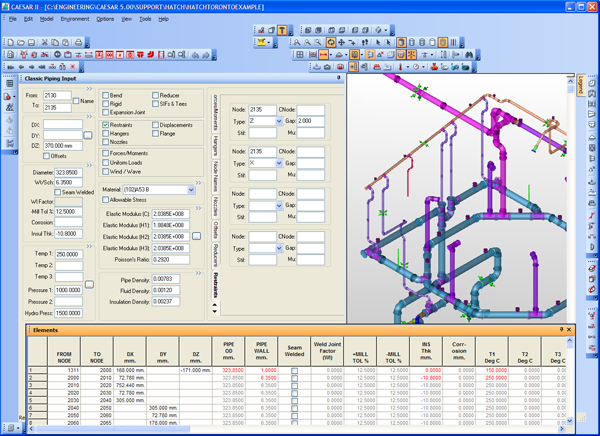Expand the first restraint Type dropdown
The image size is (600, 436).
click(279, 121)
